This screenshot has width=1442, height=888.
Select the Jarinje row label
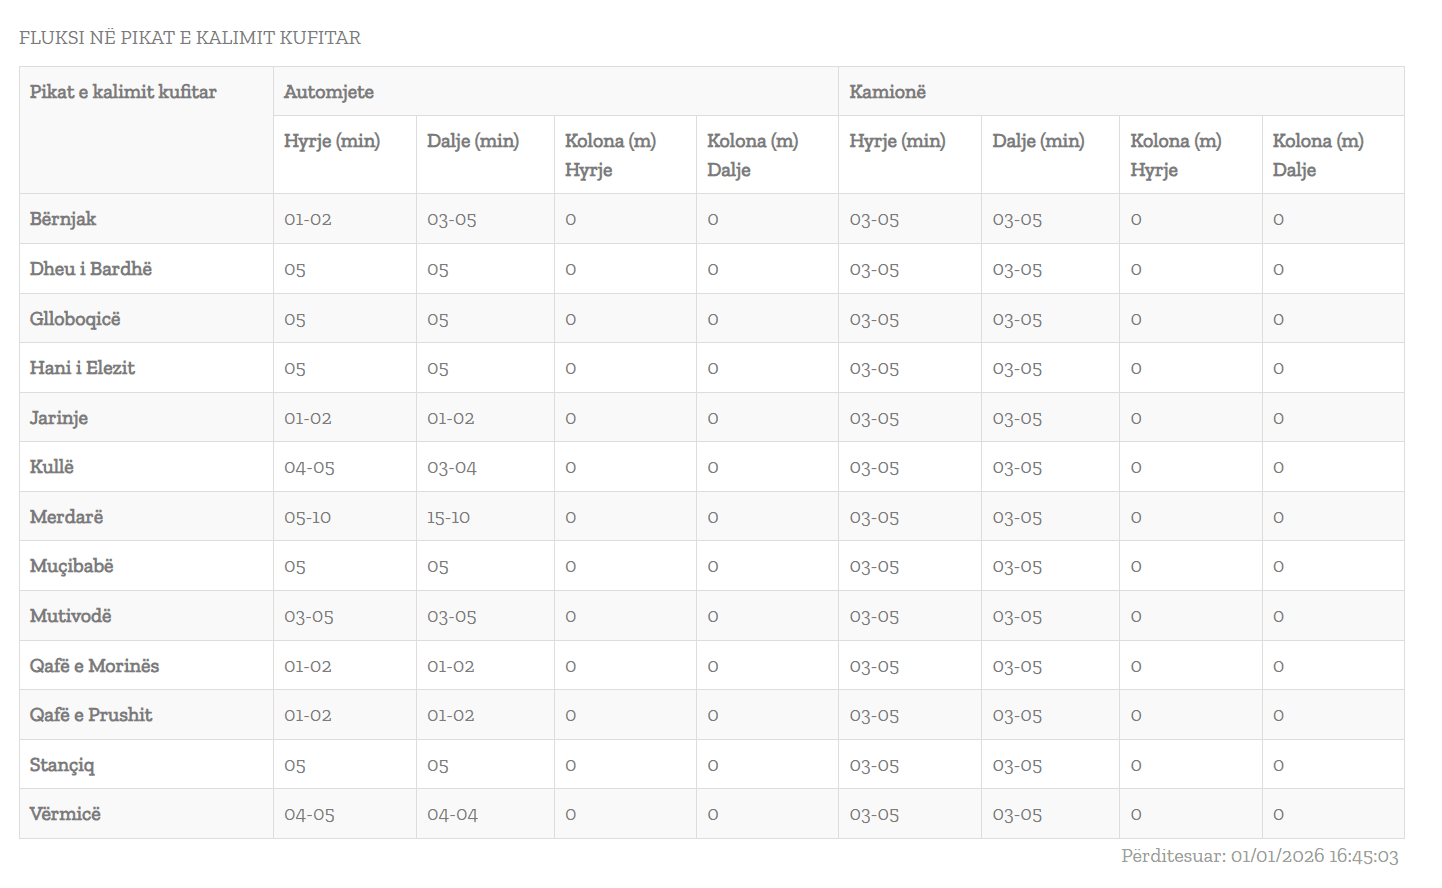[59, 418]
